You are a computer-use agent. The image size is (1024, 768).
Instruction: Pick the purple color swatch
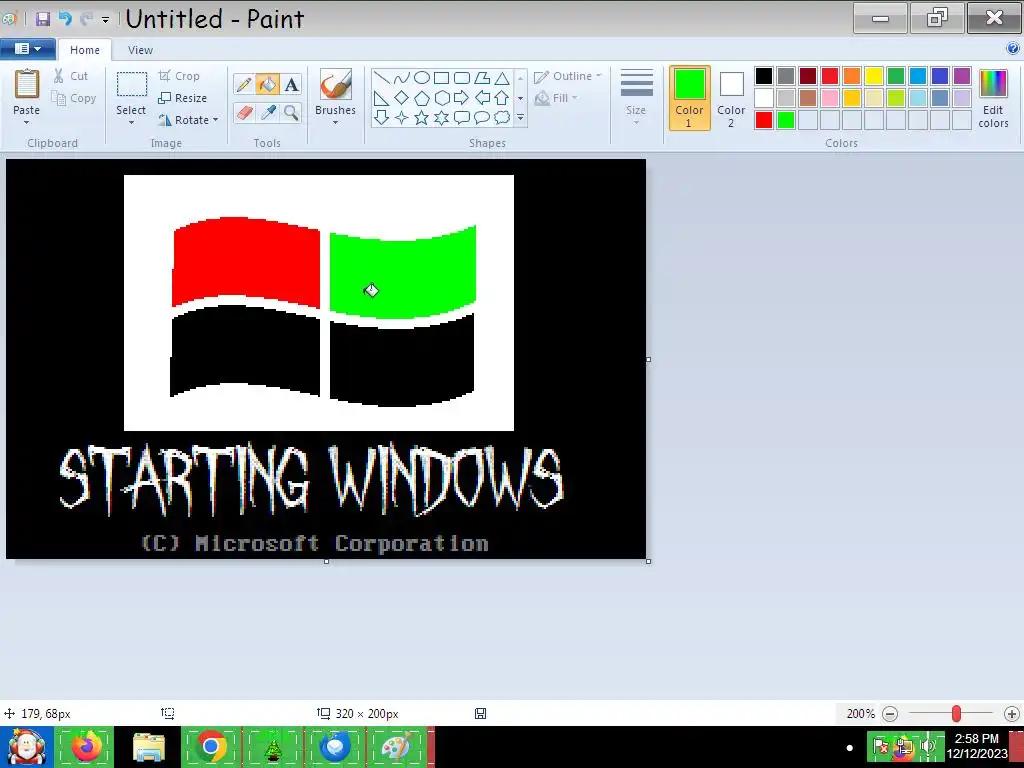coord(962,76)
